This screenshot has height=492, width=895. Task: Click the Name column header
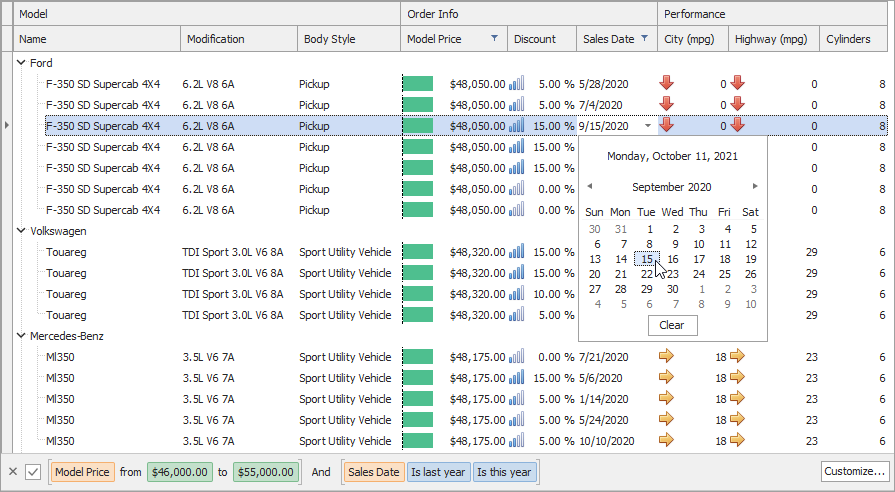pyautogui.click(x=96, y=39)
